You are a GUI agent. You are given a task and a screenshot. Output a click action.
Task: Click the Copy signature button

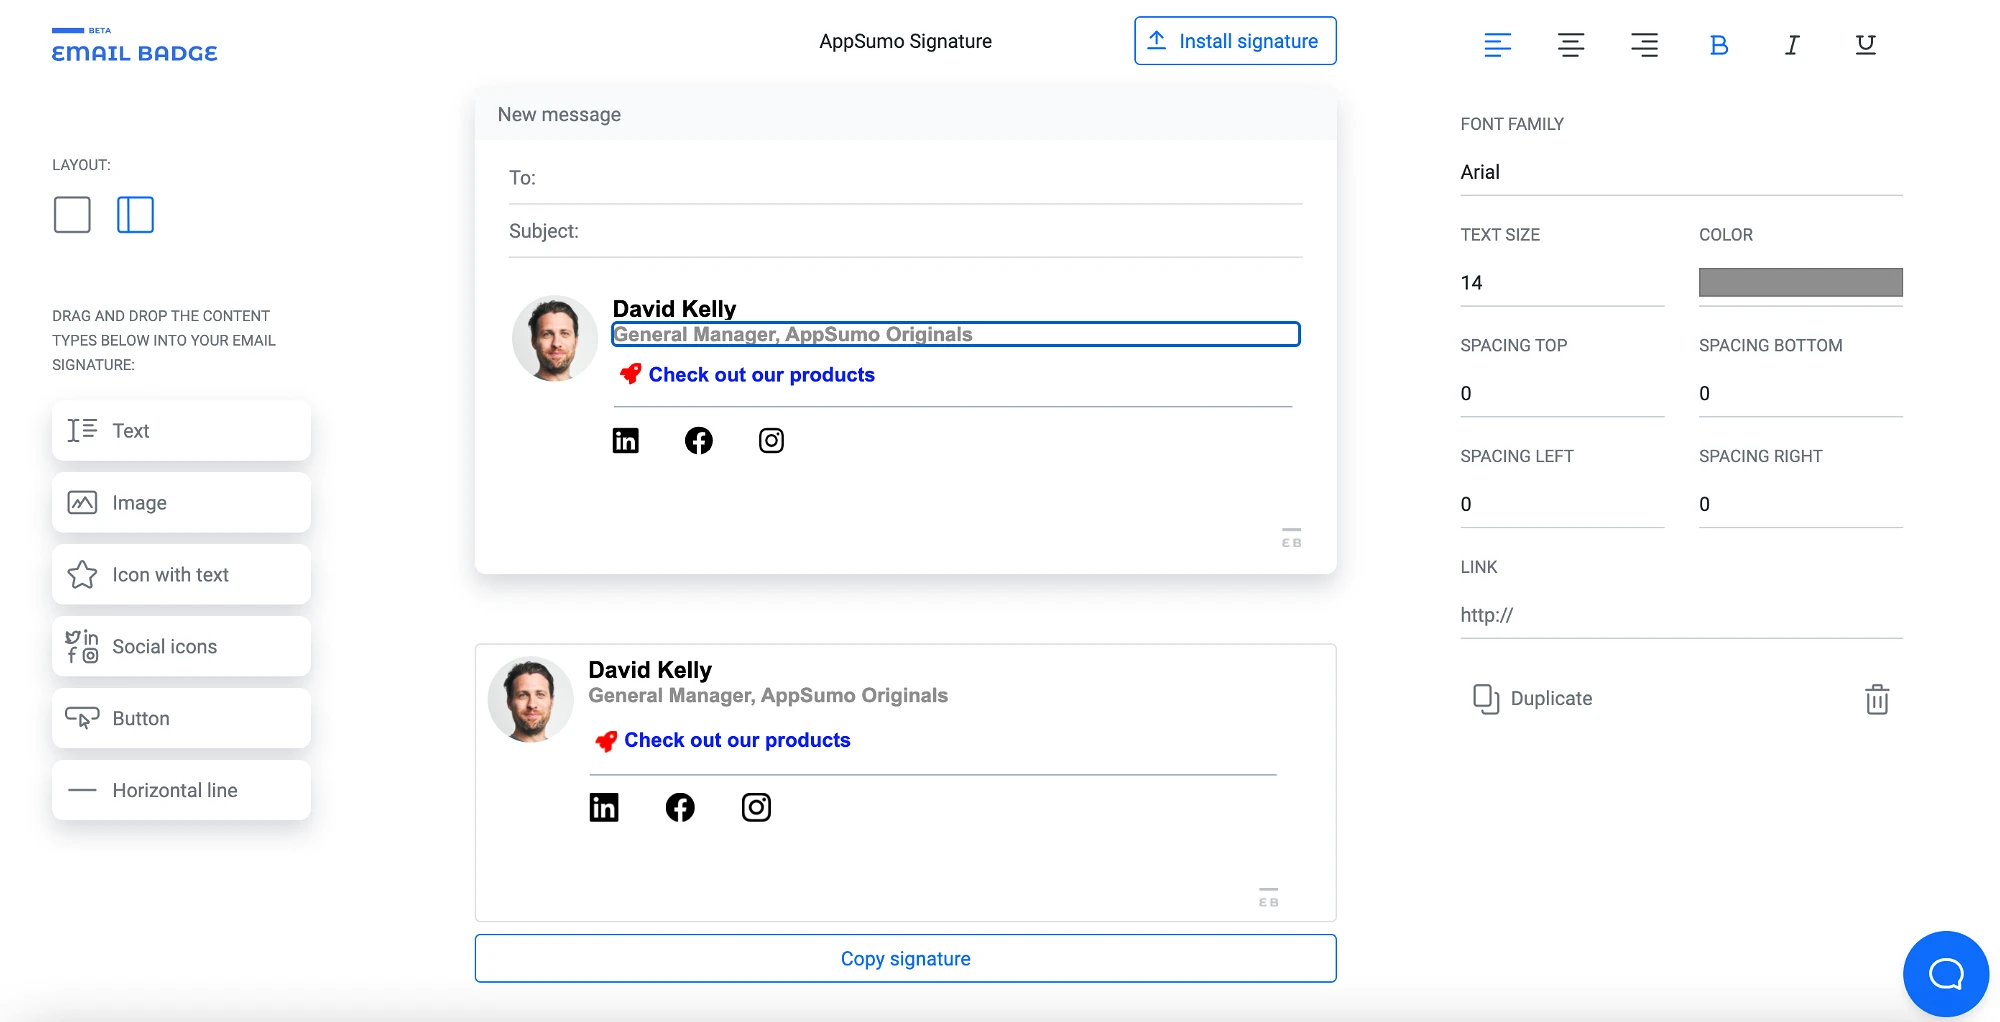point(905,958)
